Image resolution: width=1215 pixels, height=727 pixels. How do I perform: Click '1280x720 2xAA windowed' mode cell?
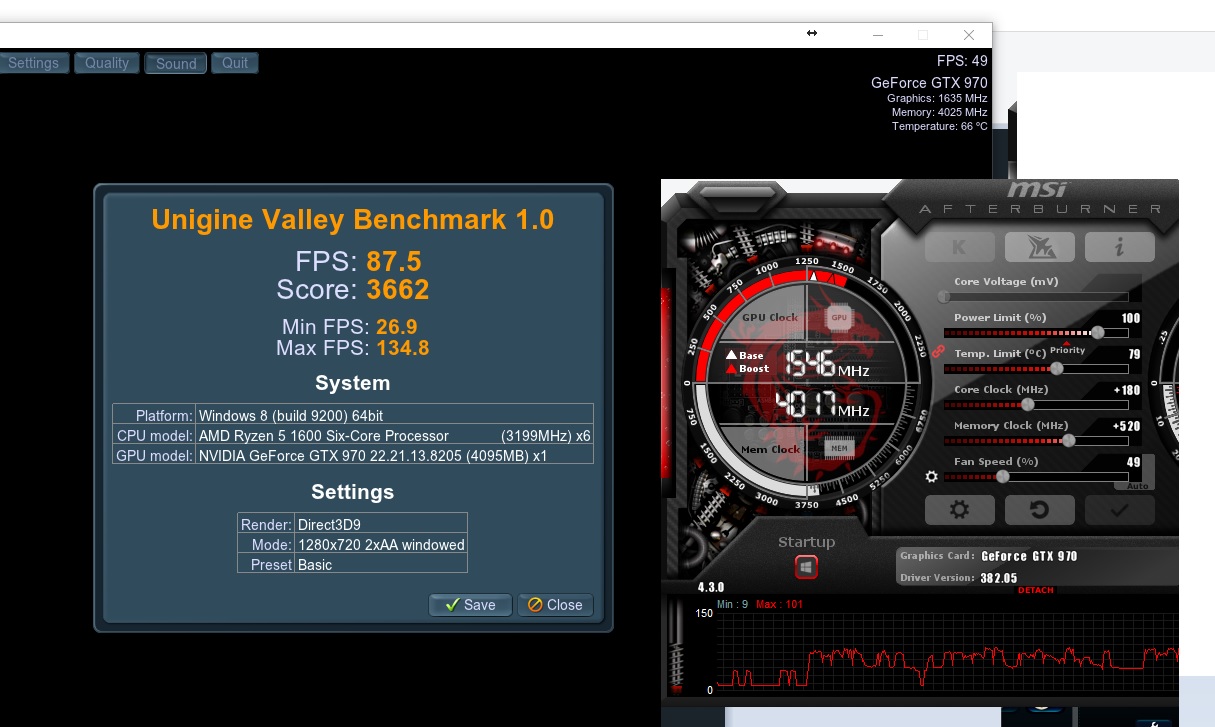tap(381, 545)
